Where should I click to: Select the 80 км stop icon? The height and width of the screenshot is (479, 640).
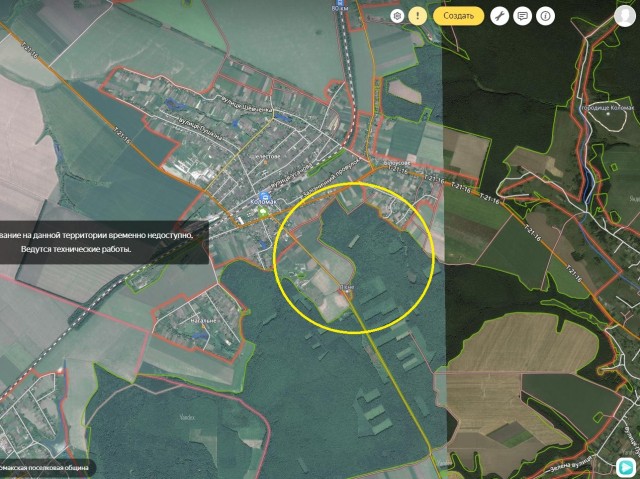pyautogui.click(x=338, y=2)
